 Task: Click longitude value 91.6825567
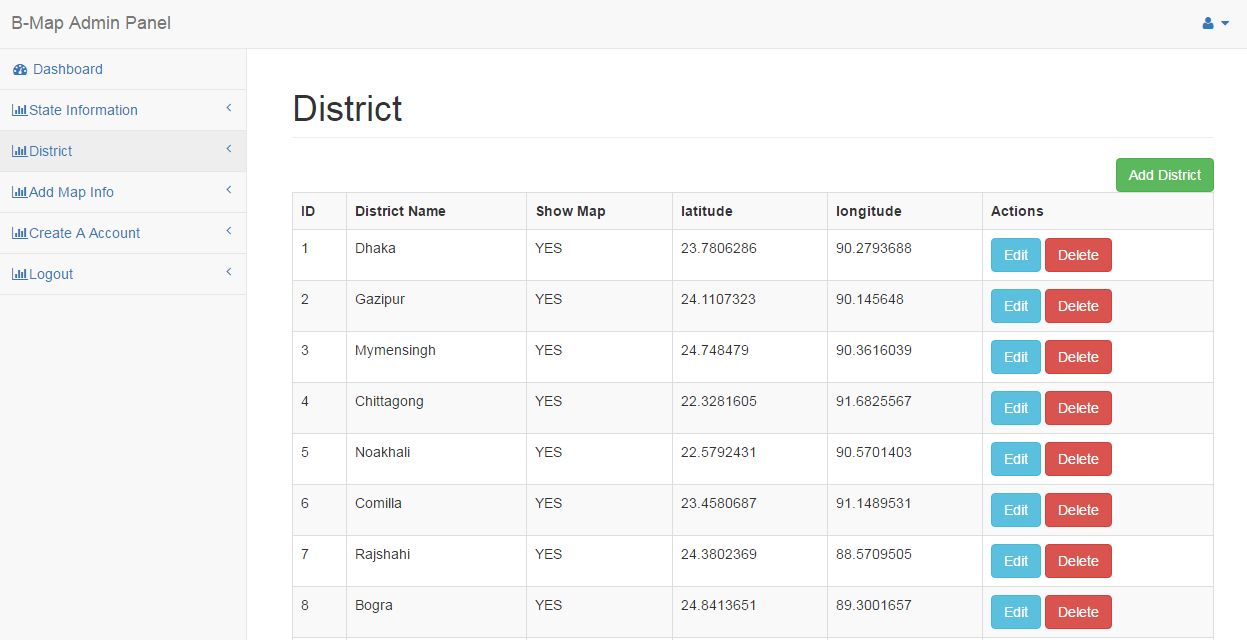874,401
